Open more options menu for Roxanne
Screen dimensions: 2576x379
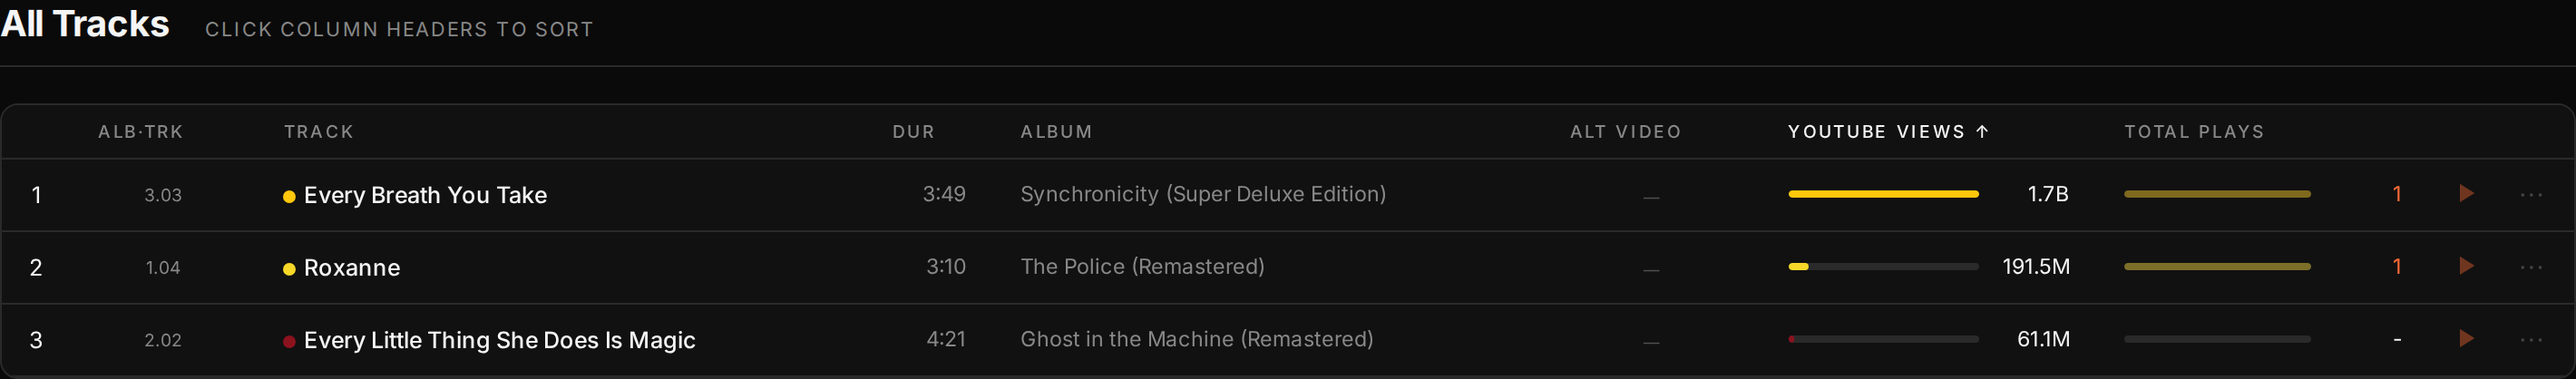(2531, 267)
